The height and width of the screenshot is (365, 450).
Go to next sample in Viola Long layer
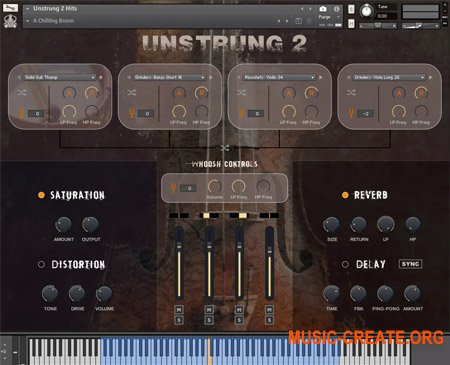coord(430,77)
